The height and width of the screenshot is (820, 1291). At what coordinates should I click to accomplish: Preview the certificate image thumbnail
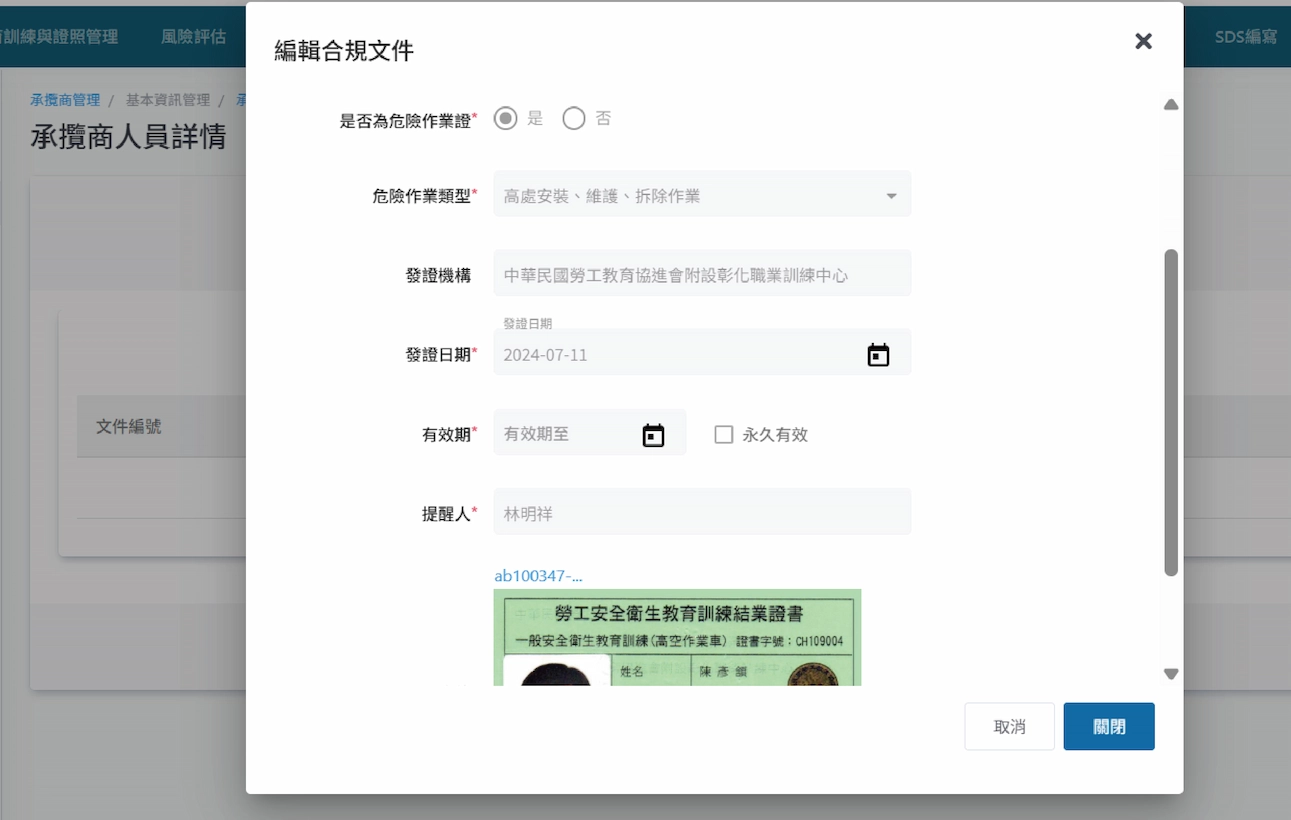[x=677, y=637]
